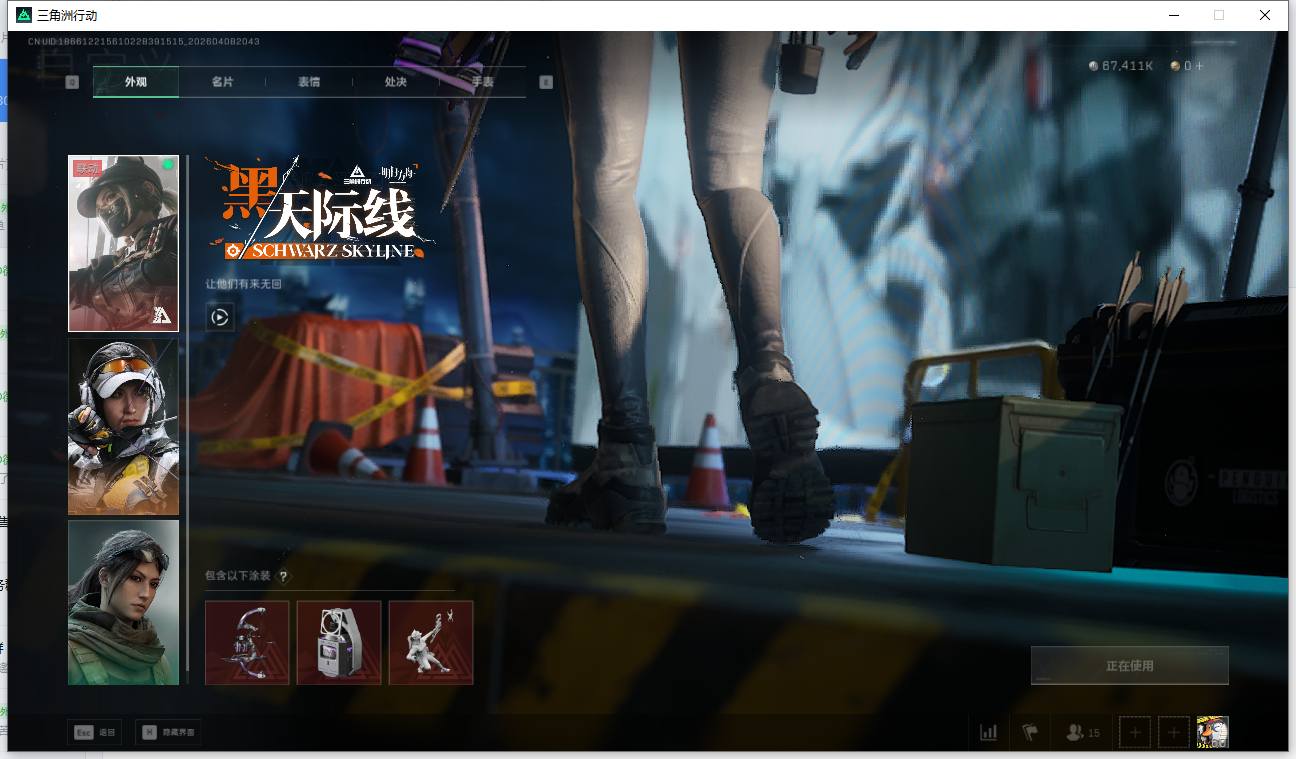Viewport: 1296px width, 759px height.
Task: Click the Esc 返回 button
Action: pyautogui.click(x=94, y=733)
